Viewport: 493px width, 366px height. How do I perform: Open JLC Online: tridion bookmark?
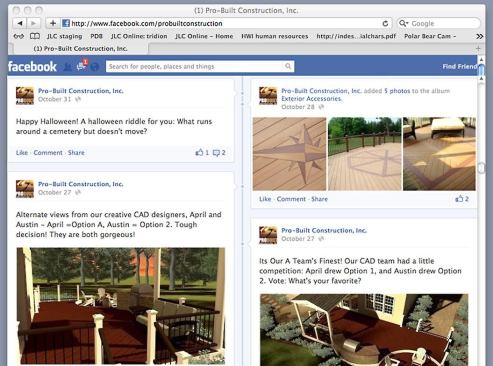139,36
